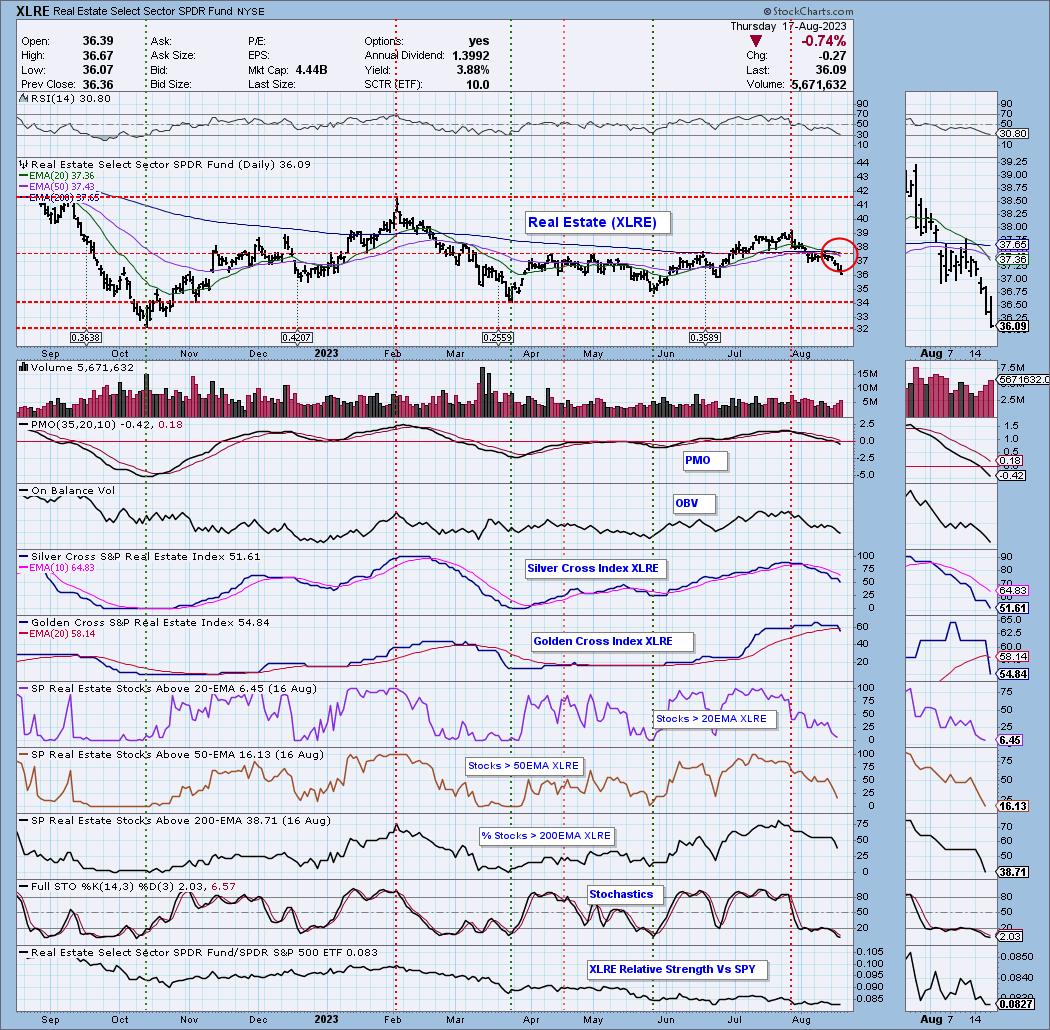The width and height of the screenshot is (1050, 1030).
Task: Click the '% Stocks > 200EMA XLRE' label
Action: 546,836
